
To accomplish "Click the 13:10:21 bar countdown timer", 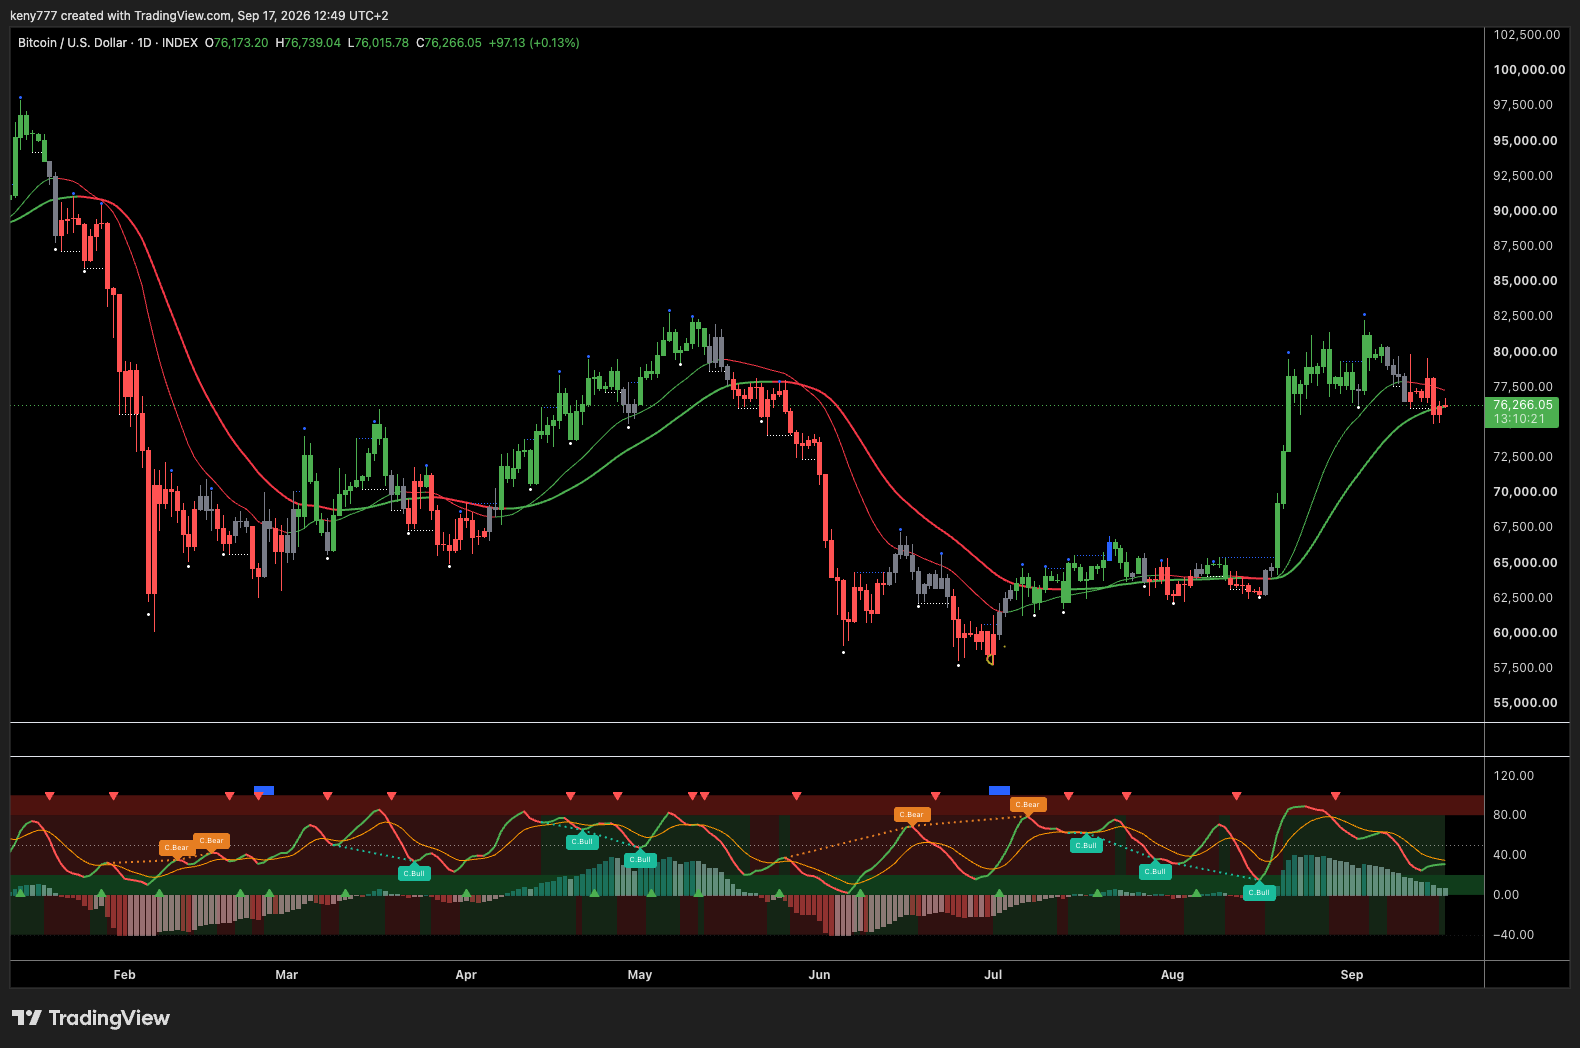I will 1519,419.
